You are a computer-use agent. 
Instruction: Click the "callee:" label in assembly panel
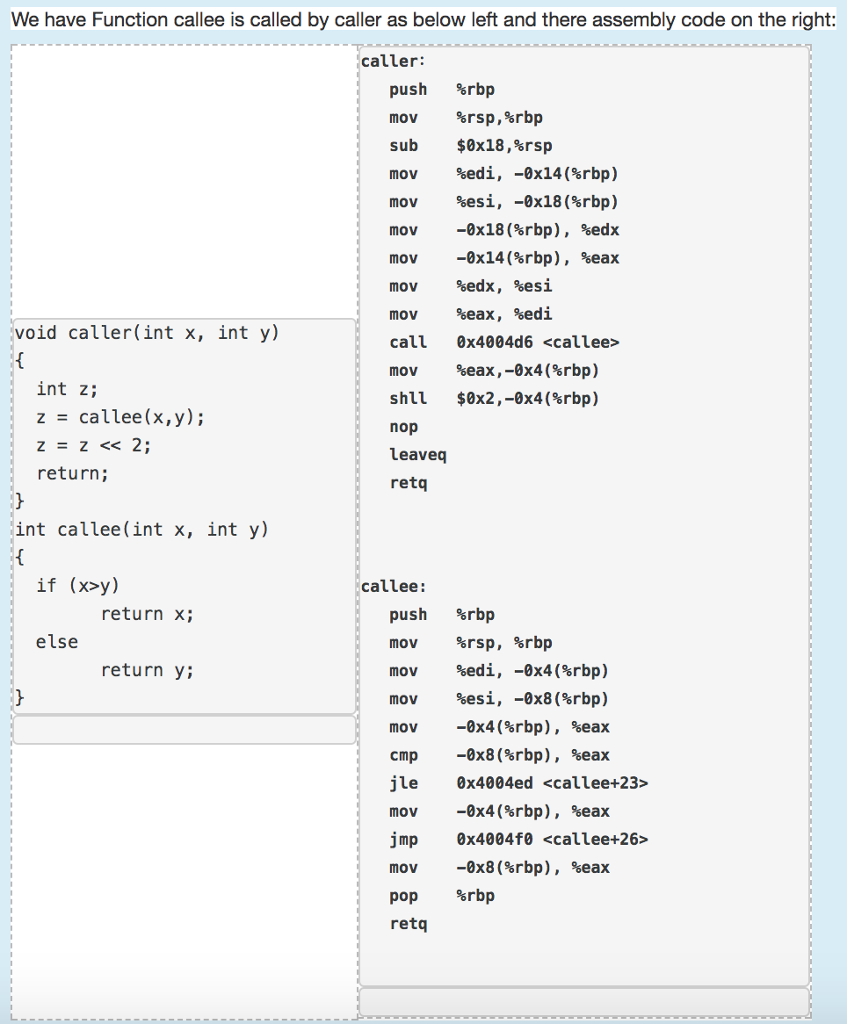pyautogui.click(x=390, y=585)
